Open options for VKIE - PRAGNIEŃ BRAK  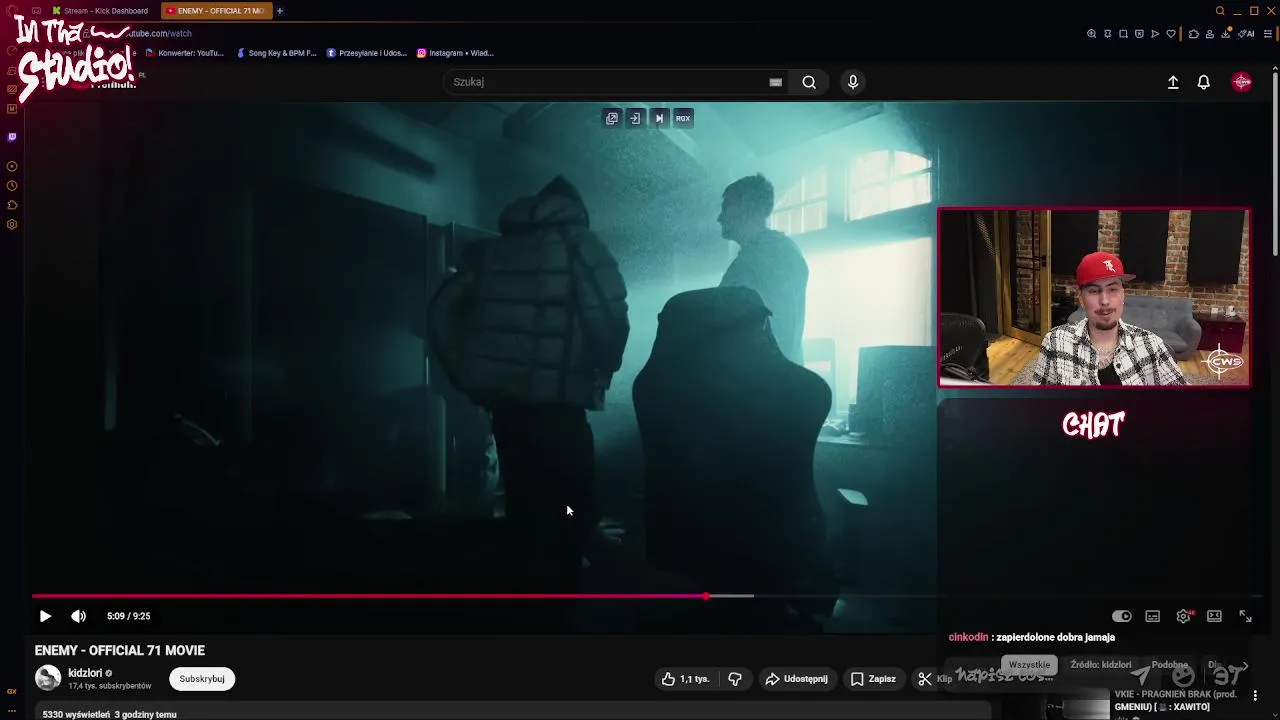[1255, 696]
